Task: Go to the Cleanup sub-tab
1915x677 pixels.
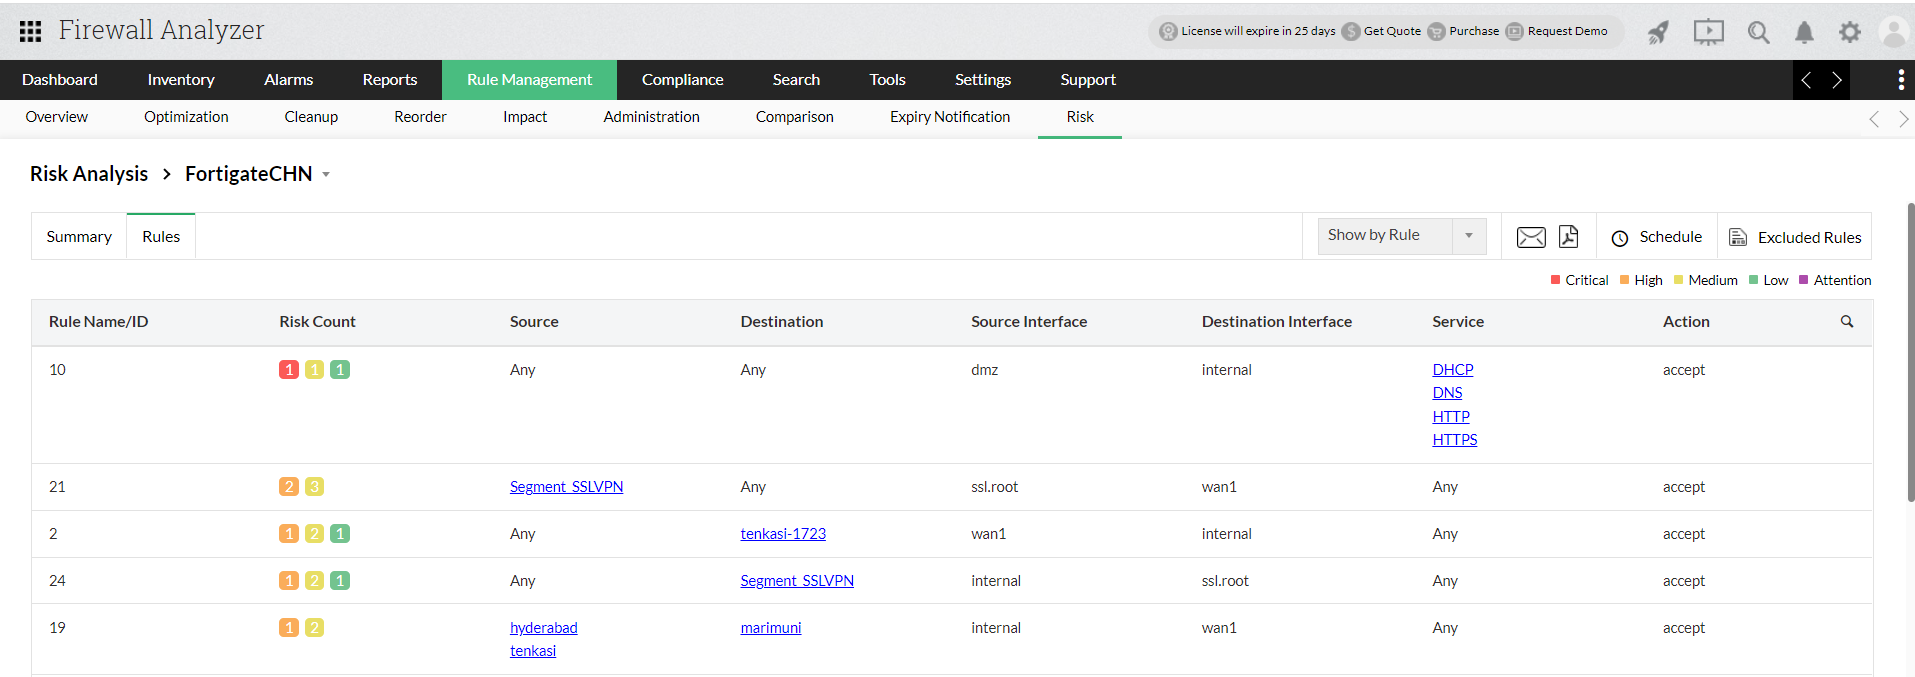Action: coord(311,117)
